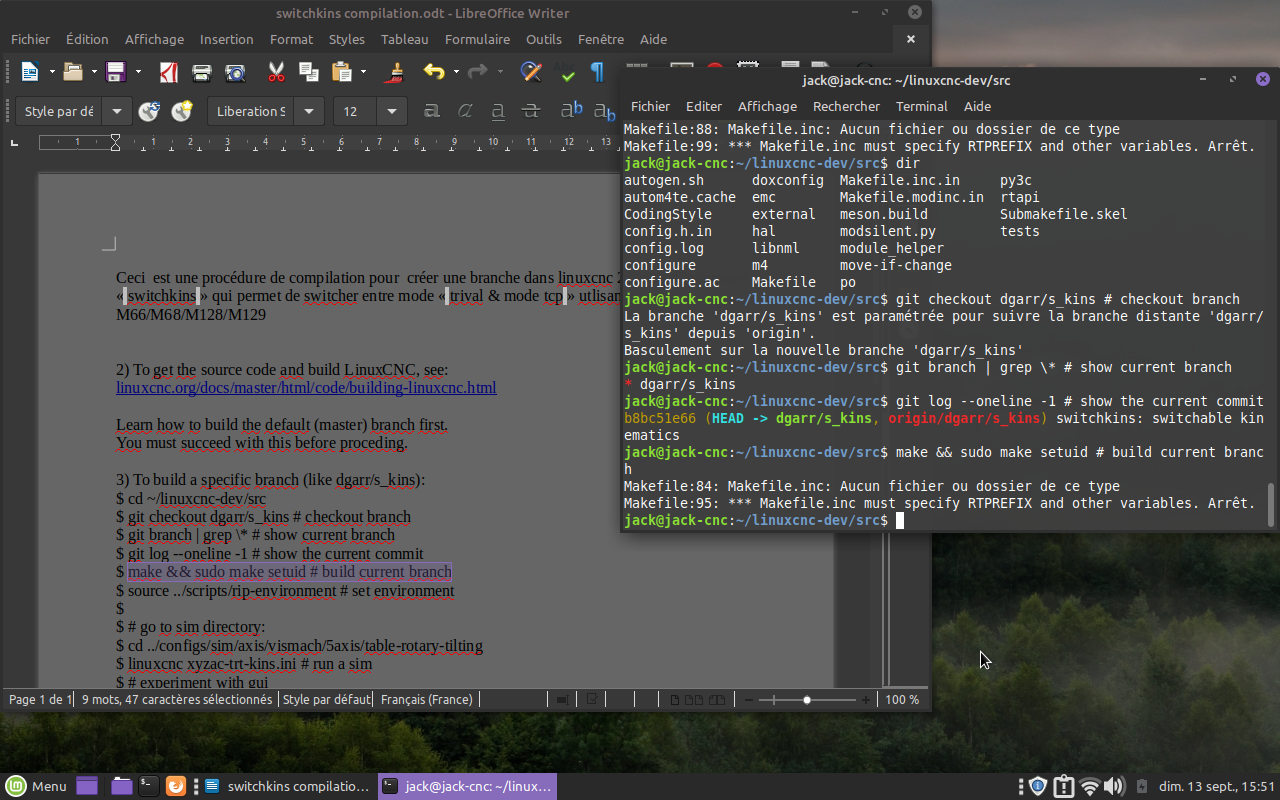
Task: Click the New style from selection icon
Action: pos(182,111)
